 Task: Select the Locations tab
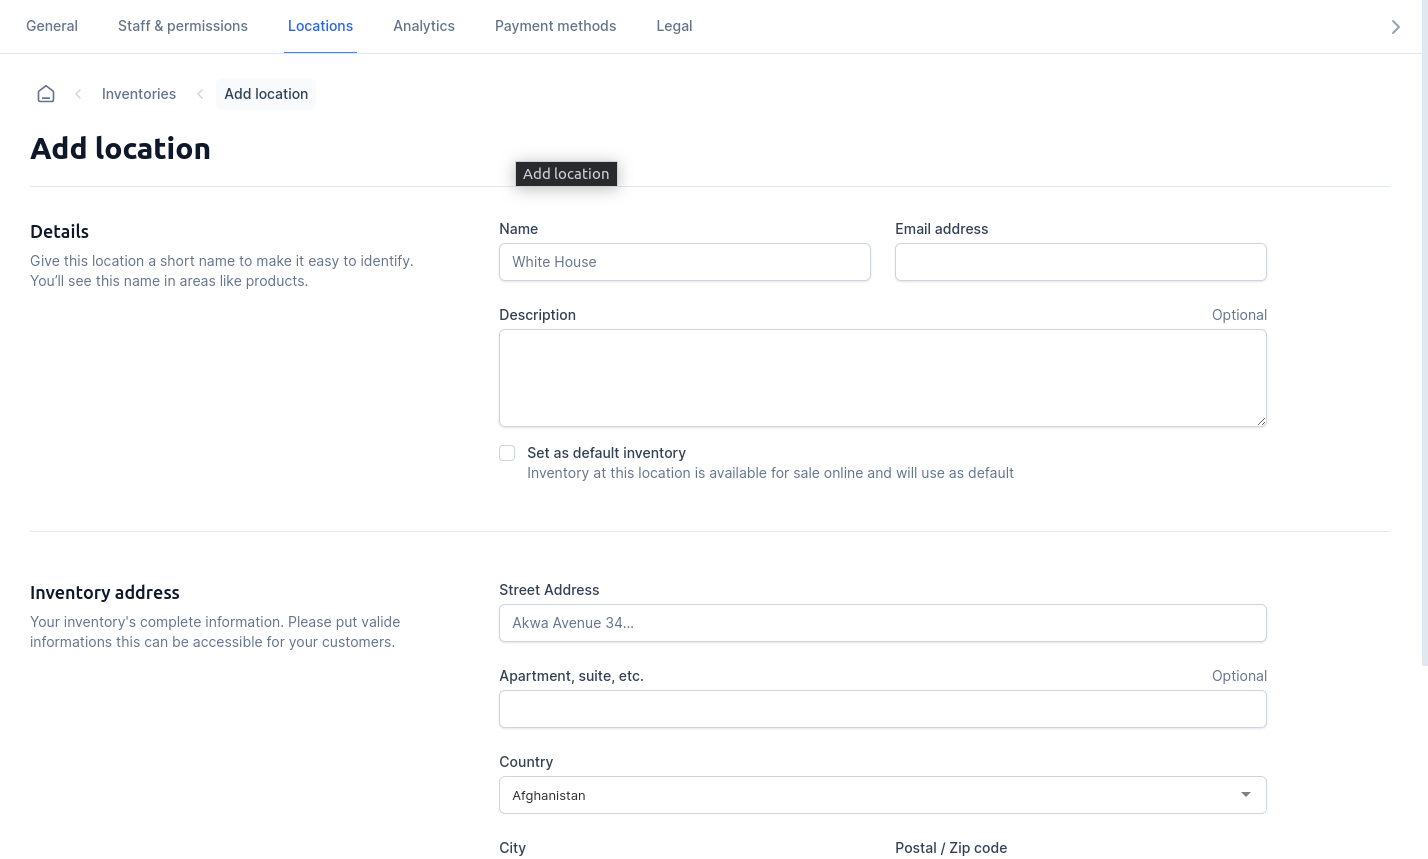320,26
